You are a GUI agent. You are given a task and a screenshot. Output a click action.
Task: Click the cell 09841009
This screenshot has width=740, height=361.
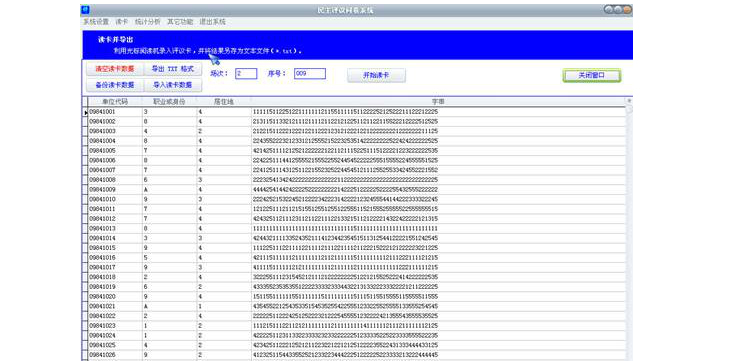point(115,190)
